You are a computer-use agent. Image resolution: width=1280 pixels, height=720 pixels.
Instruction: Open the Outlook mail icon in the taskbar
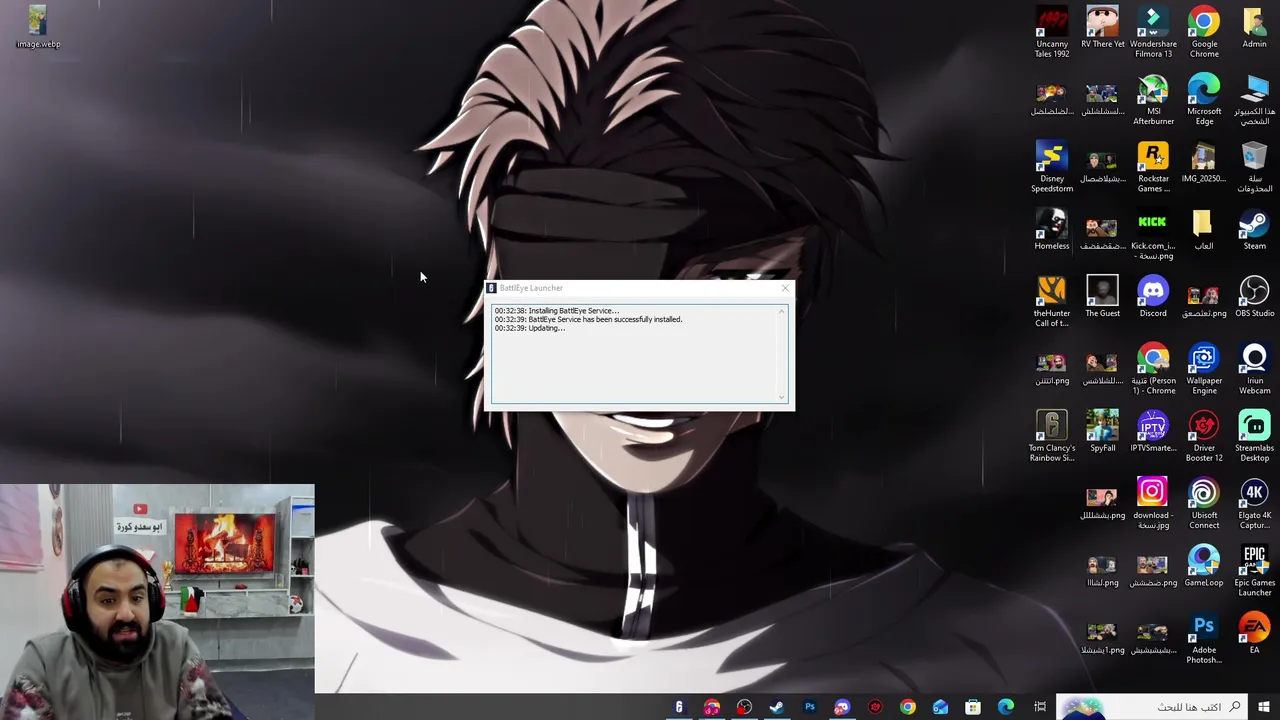click(940, 707)
